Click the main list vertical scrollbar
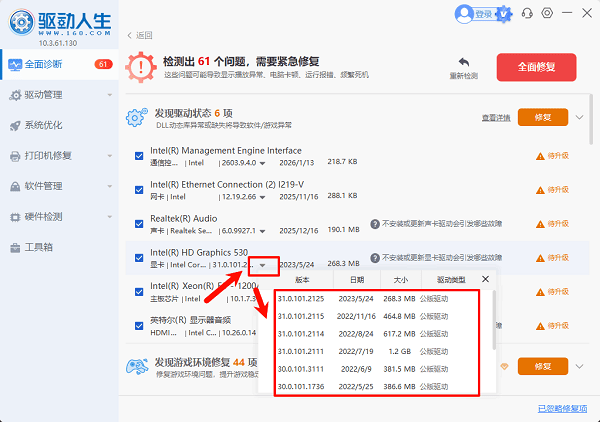Viewport: 600px width, 422px height. [591, 119]
